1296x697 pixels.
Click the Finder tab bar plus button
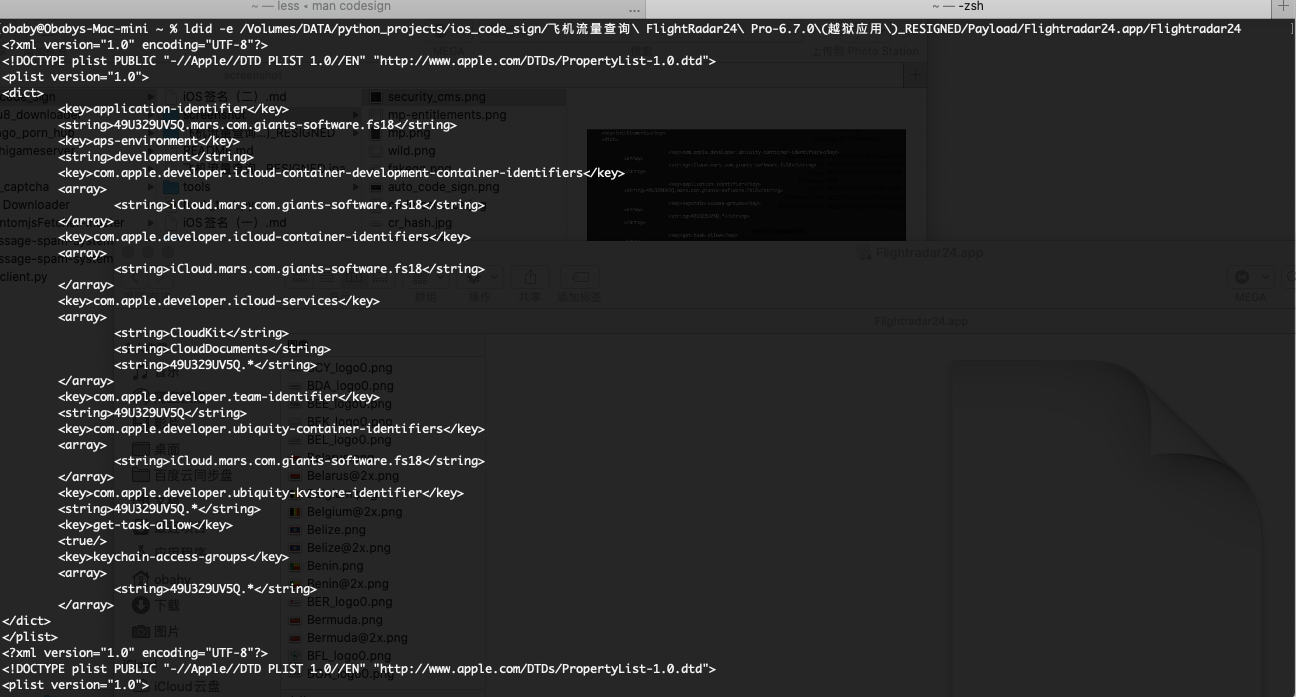[915, 73]
